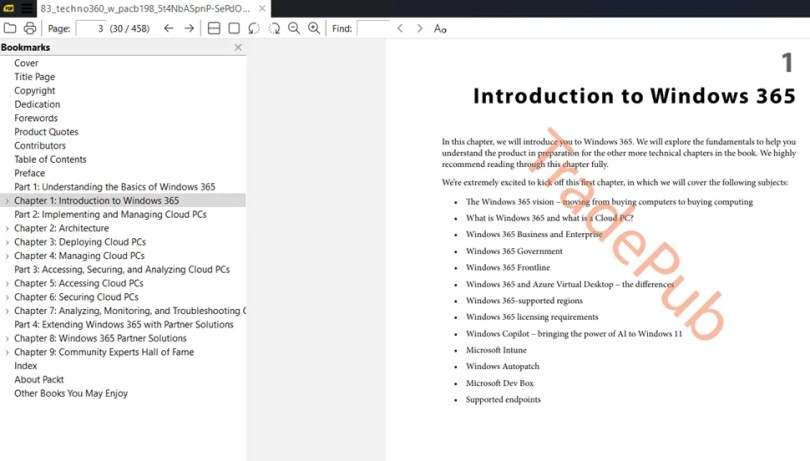Image resolution: width=810 pixels, height=461 pixels.
Task: Go to the next page arrow
Action: tap(189, 28)
